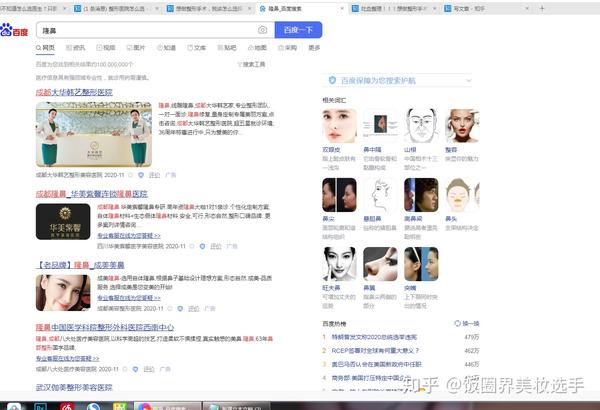The image size is (600, 410).
Task: Open 评价 for 成都八大处医疗美容医院
Action: tap(148, 369)
